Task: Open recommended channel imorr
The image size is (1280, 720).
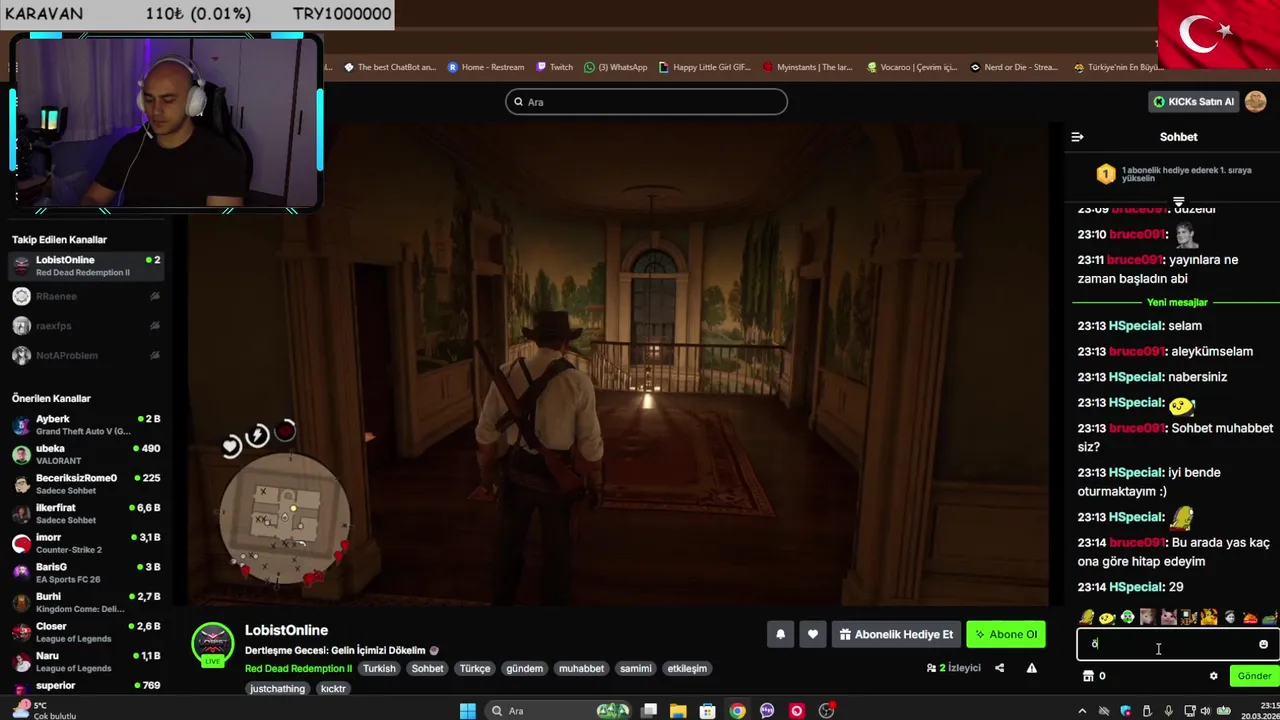Action: tap(88, 543)
